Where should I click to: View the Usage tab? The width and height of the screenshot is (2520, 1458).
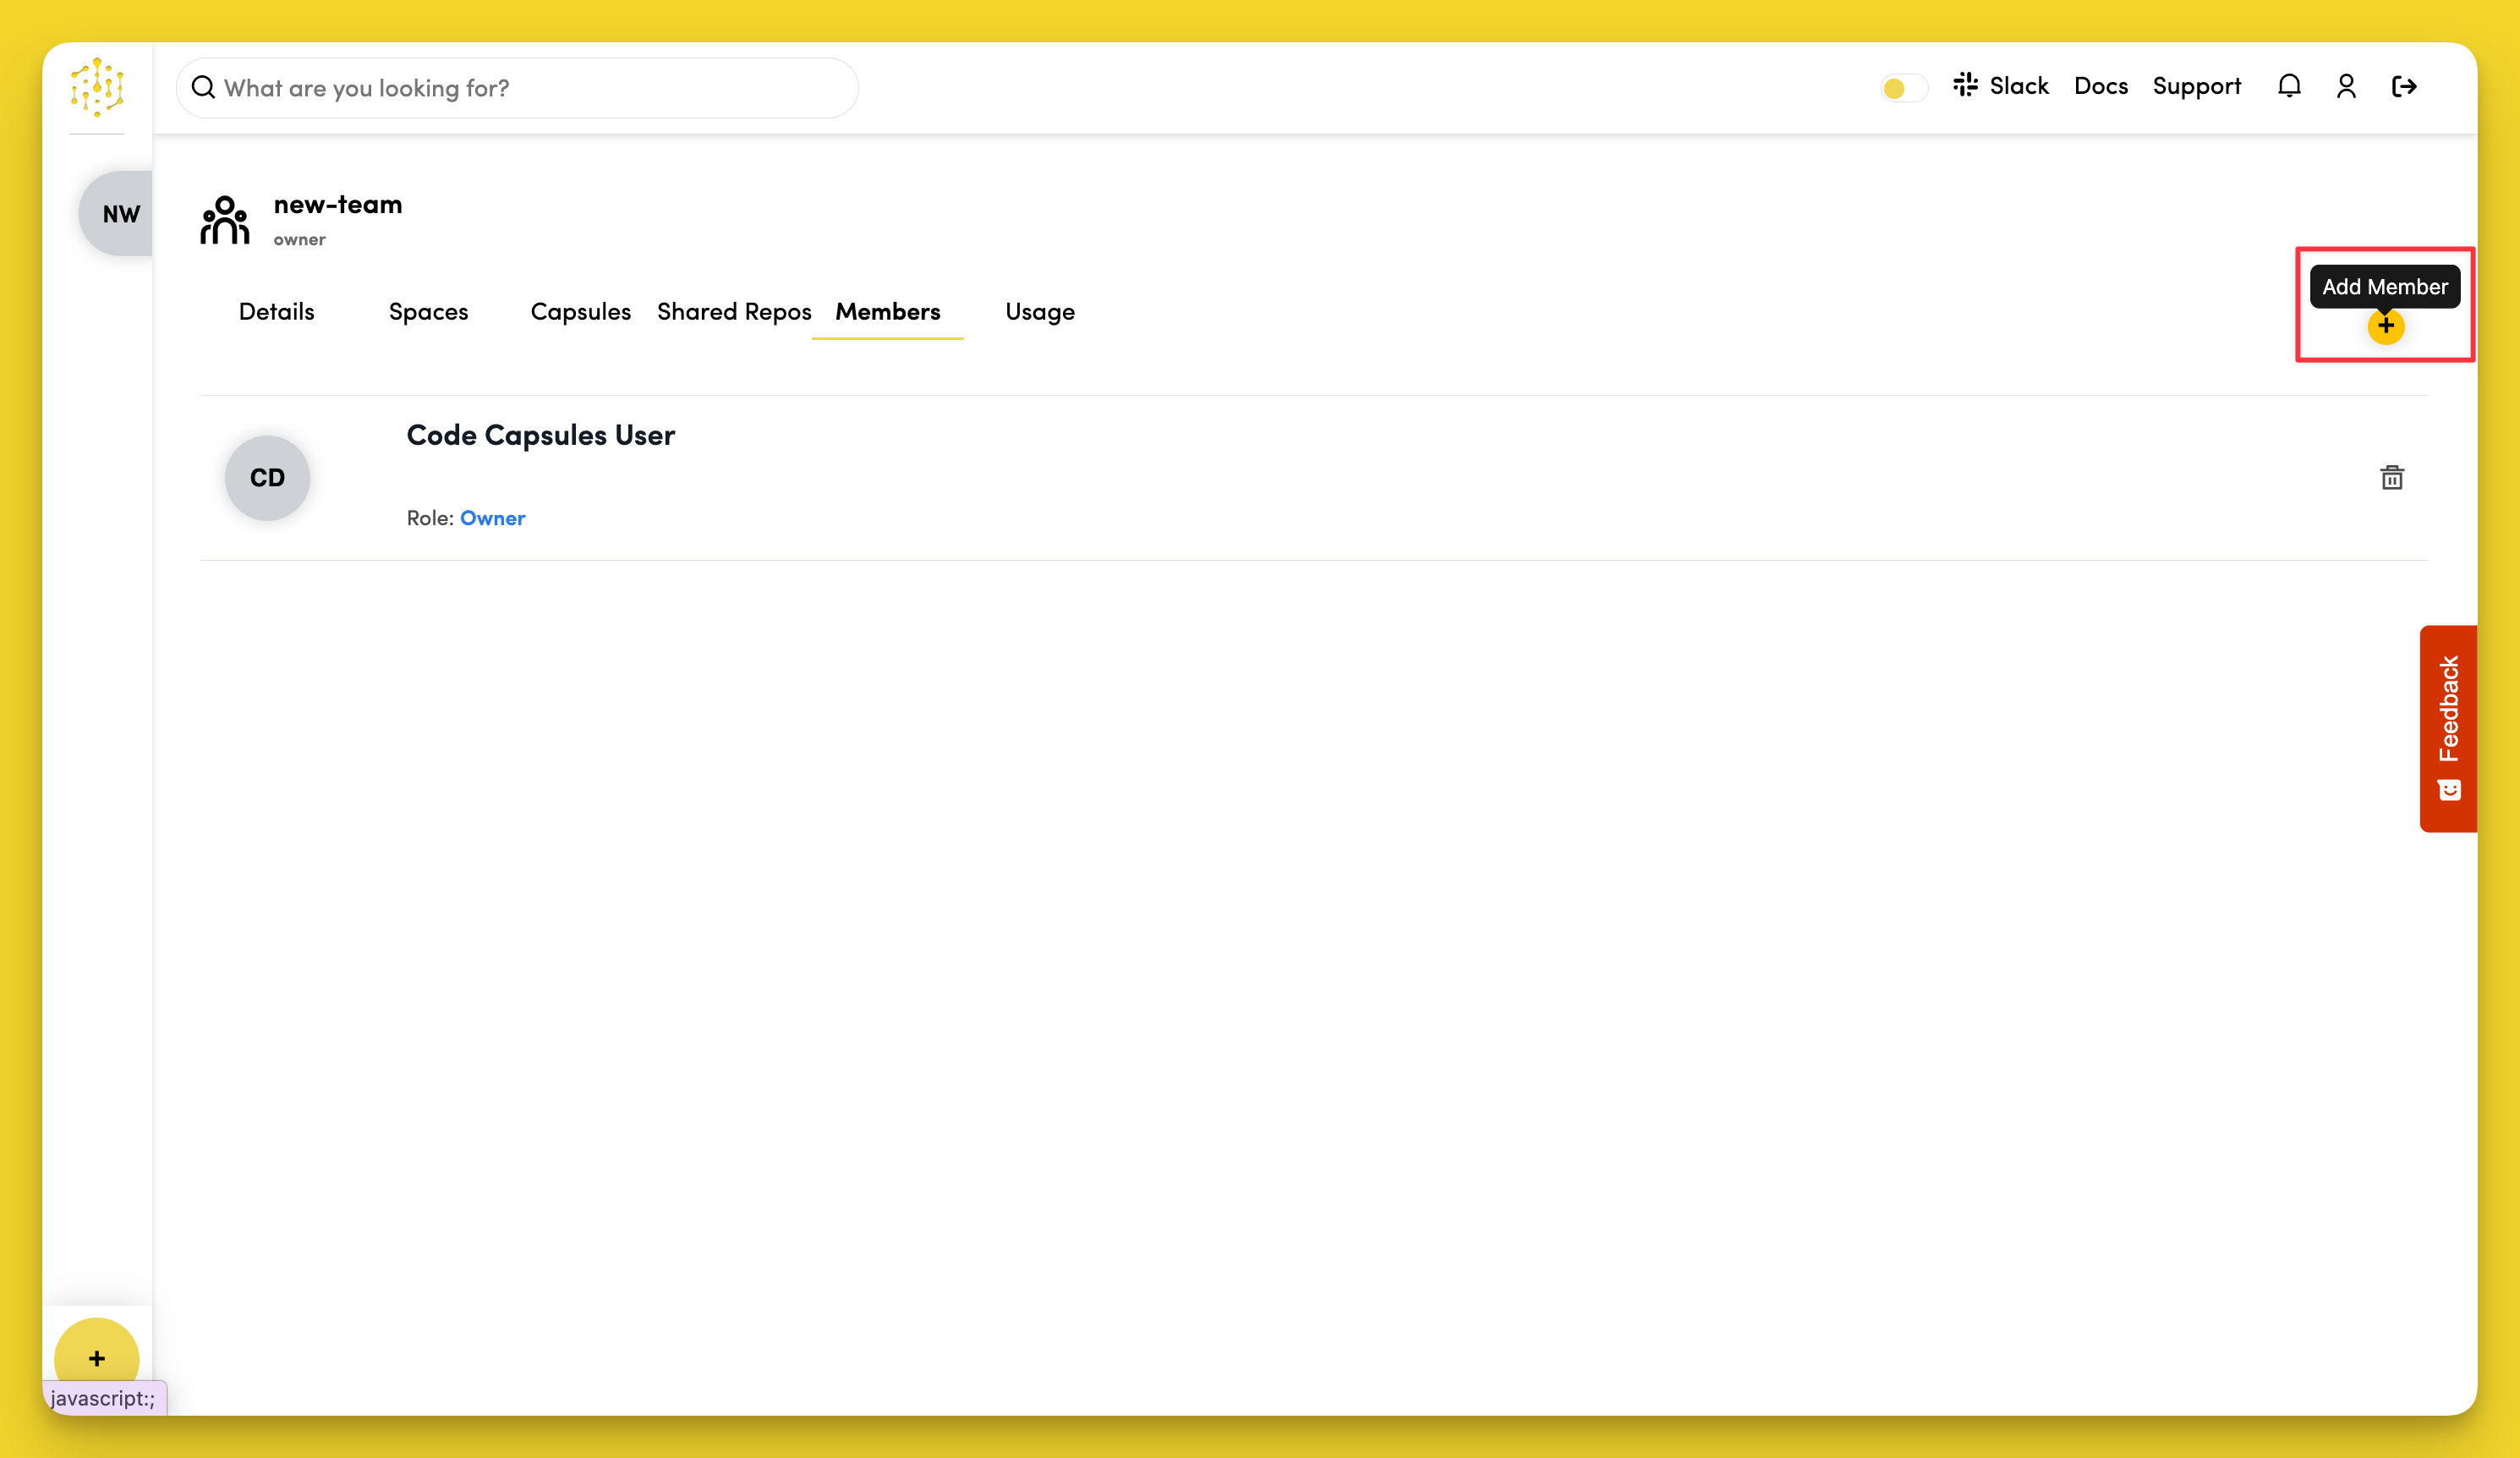click(1039, 312)
